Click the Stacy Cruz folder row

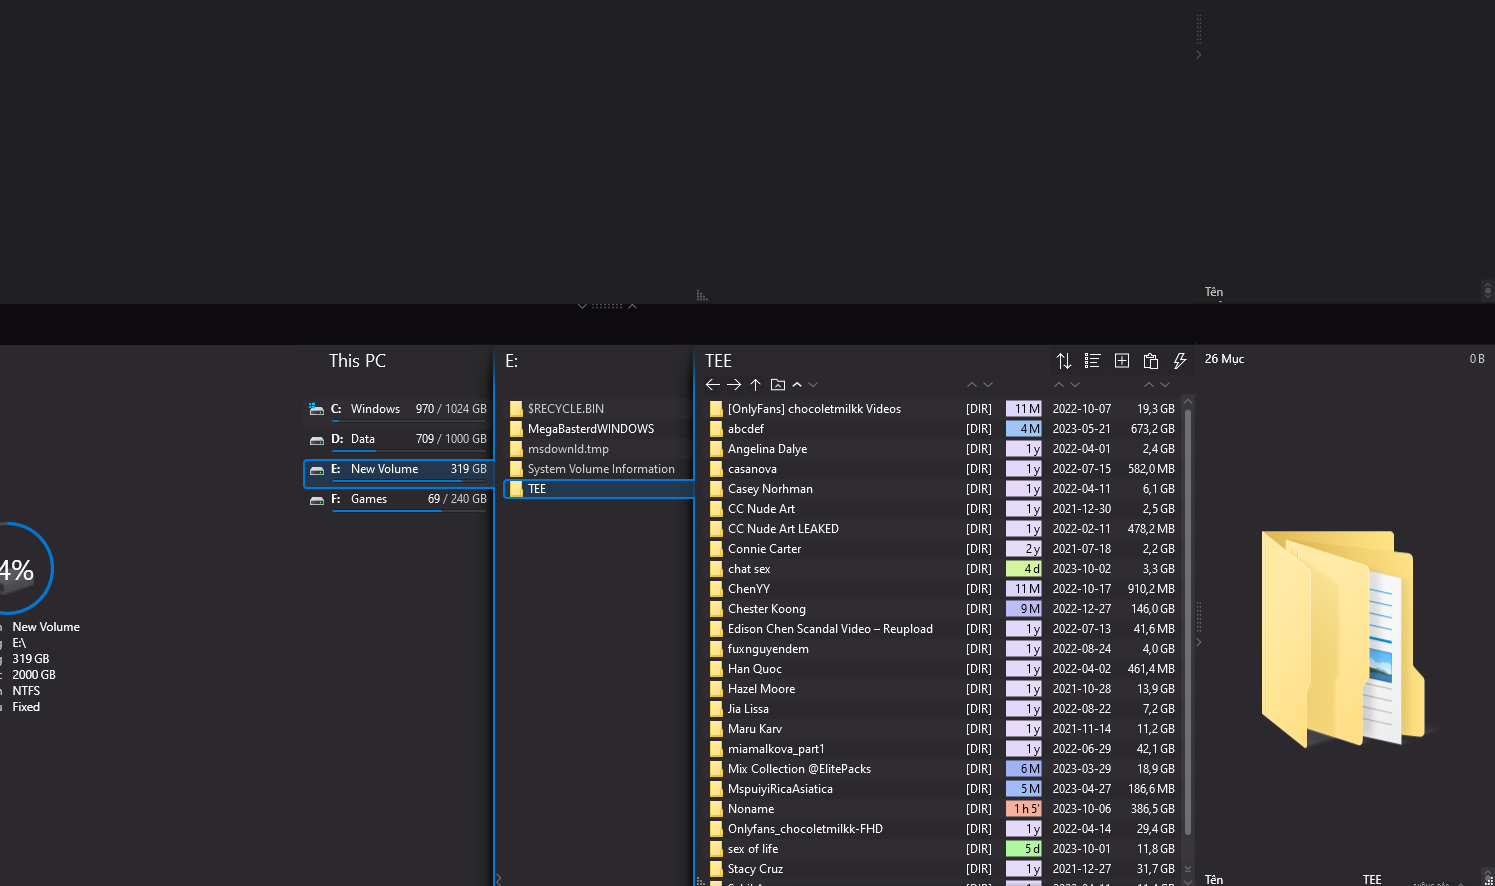pos(944,869)
